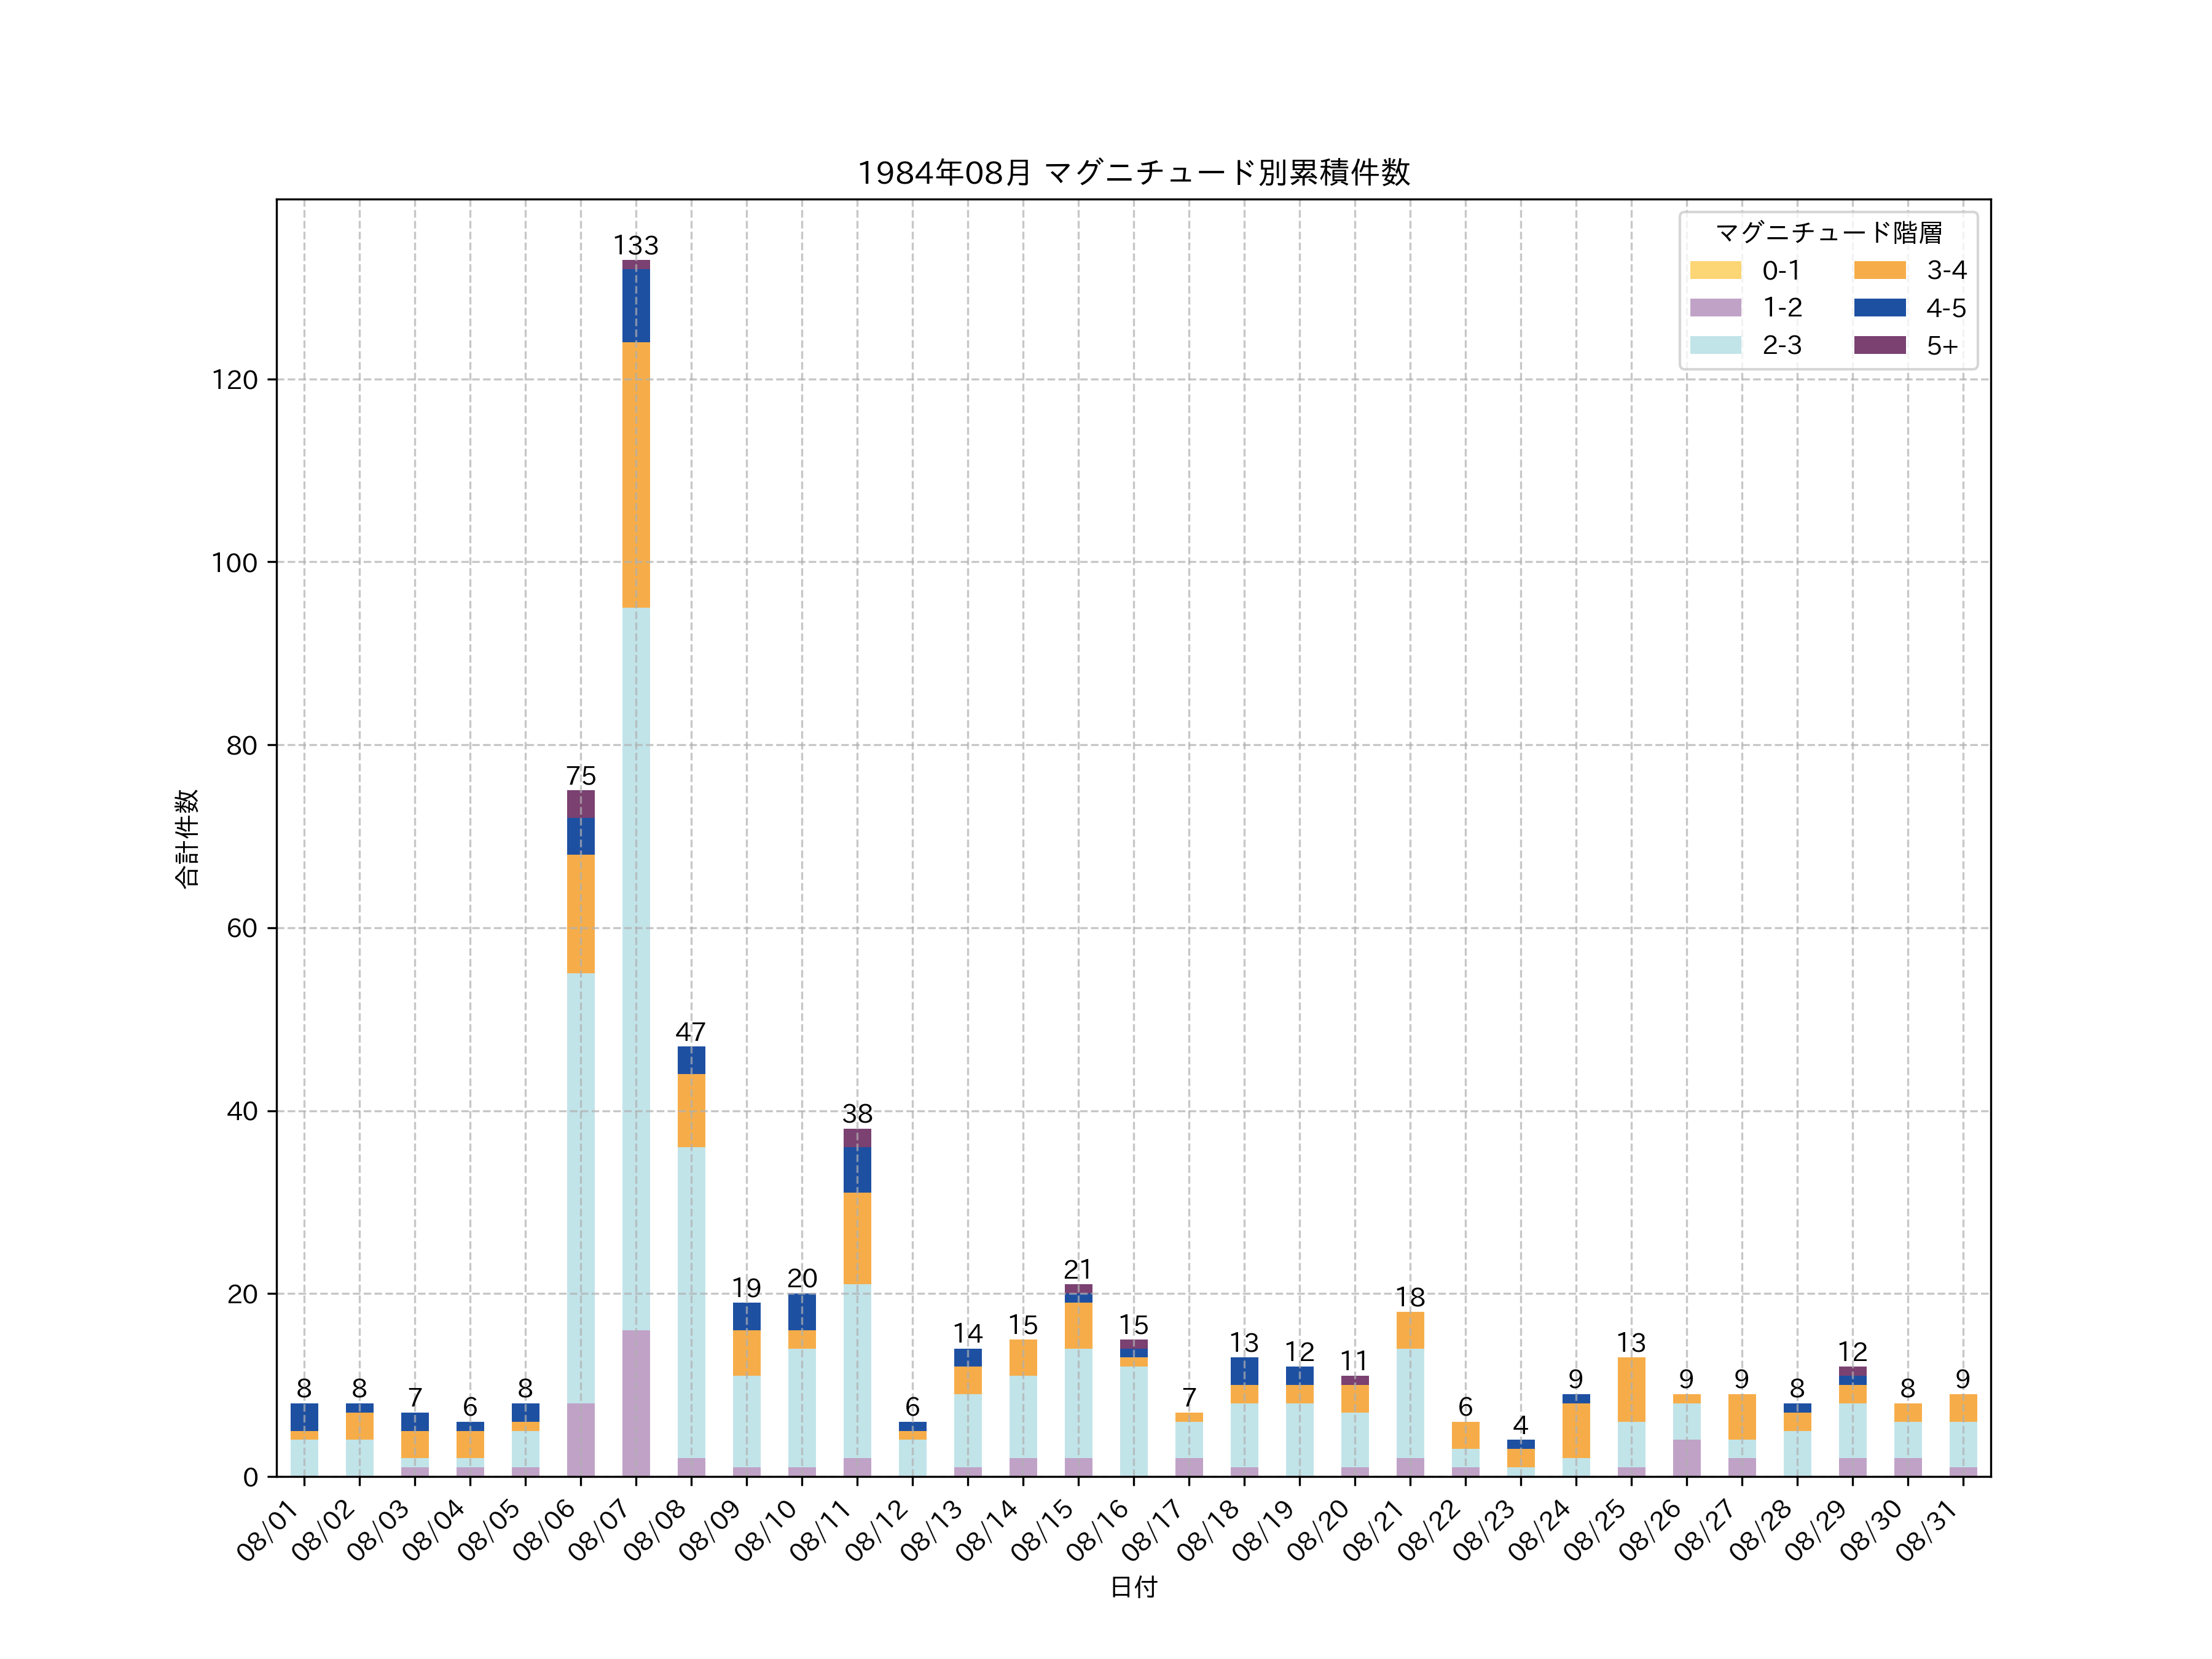Screen dimensions: 2212x1659
Task: Click the y-axis tick label 100
Action: (x=234, y=563)
